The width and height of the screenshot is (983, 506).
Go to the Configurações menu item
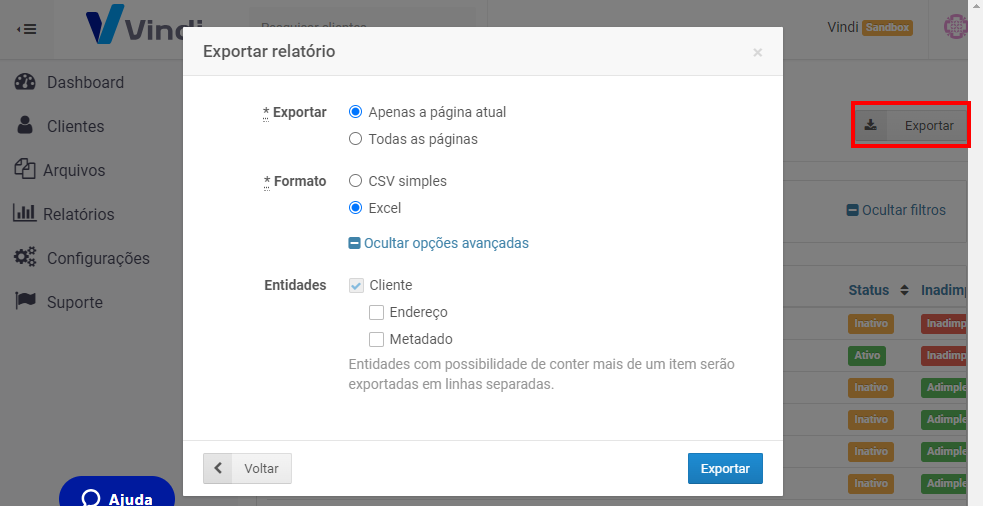98,258
